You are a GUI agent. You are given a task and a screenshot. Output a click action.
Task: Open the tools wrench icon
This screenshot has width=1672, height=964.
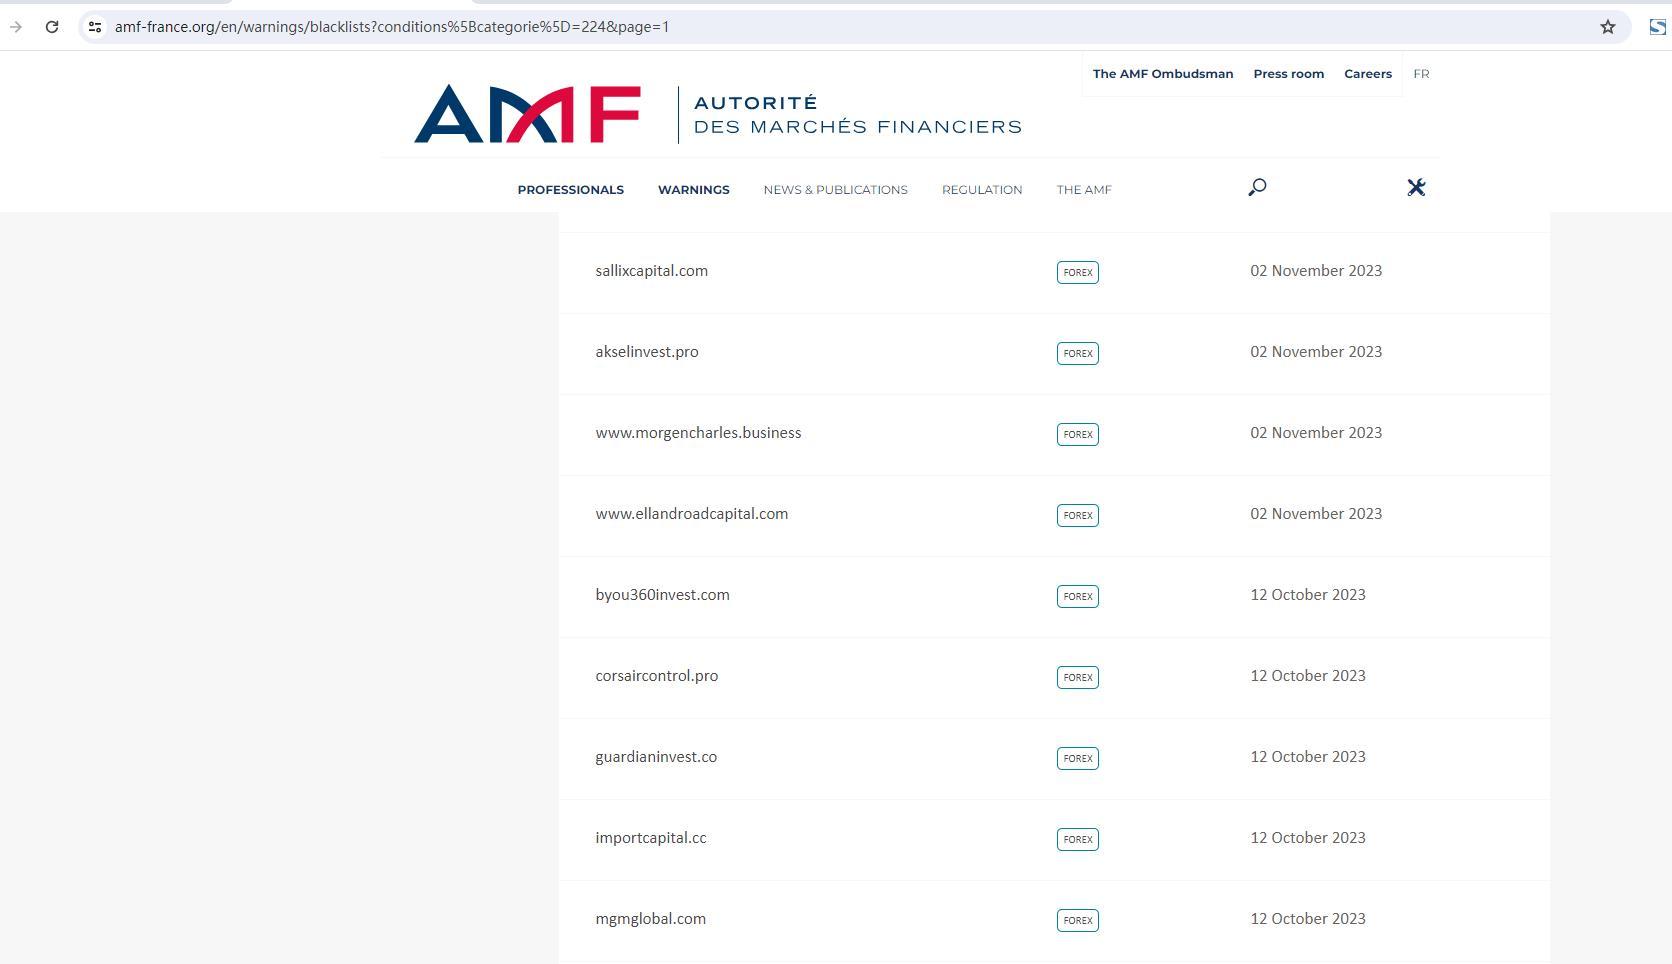coord(1415,188)
